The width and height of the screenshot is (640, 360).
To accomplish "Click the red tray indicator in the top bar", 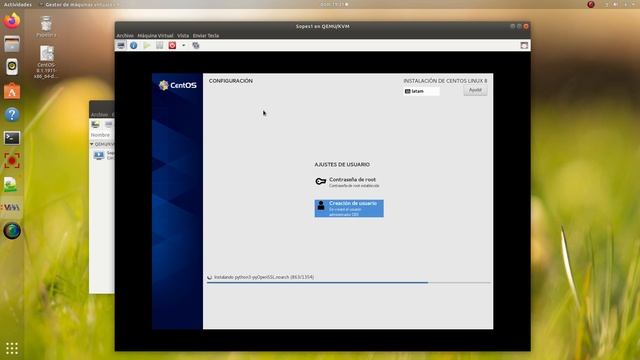I will point(591,4).
